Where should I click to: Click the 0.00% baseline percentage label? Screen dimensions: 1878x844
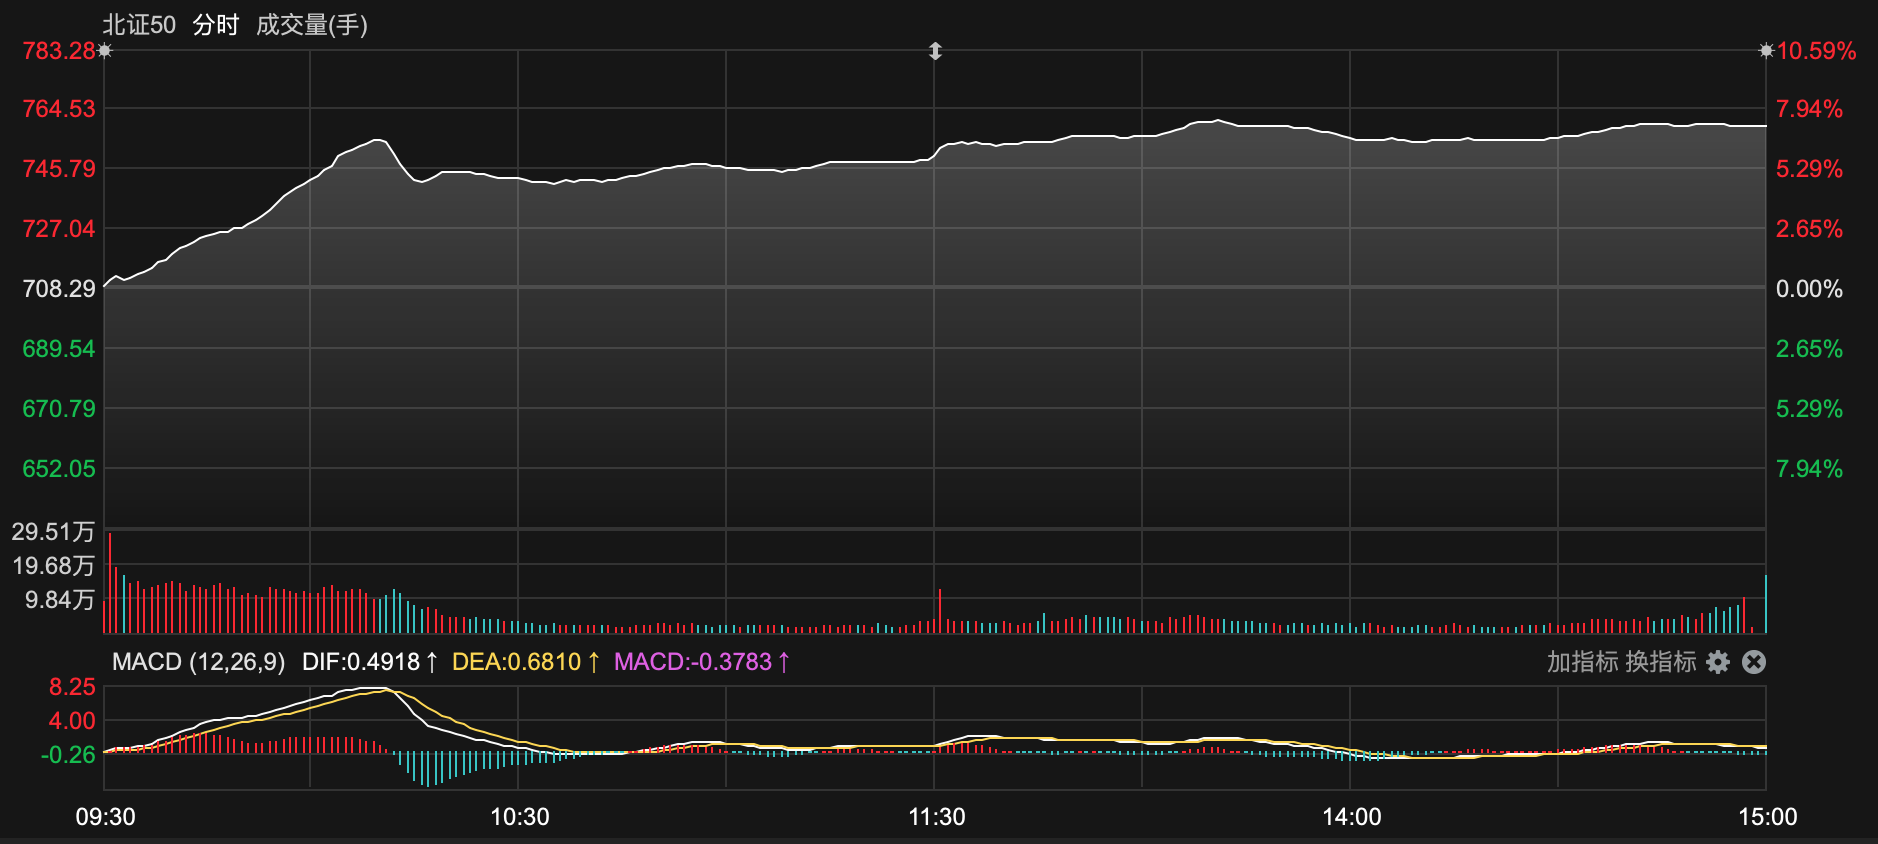click(x=1808, y=289)
